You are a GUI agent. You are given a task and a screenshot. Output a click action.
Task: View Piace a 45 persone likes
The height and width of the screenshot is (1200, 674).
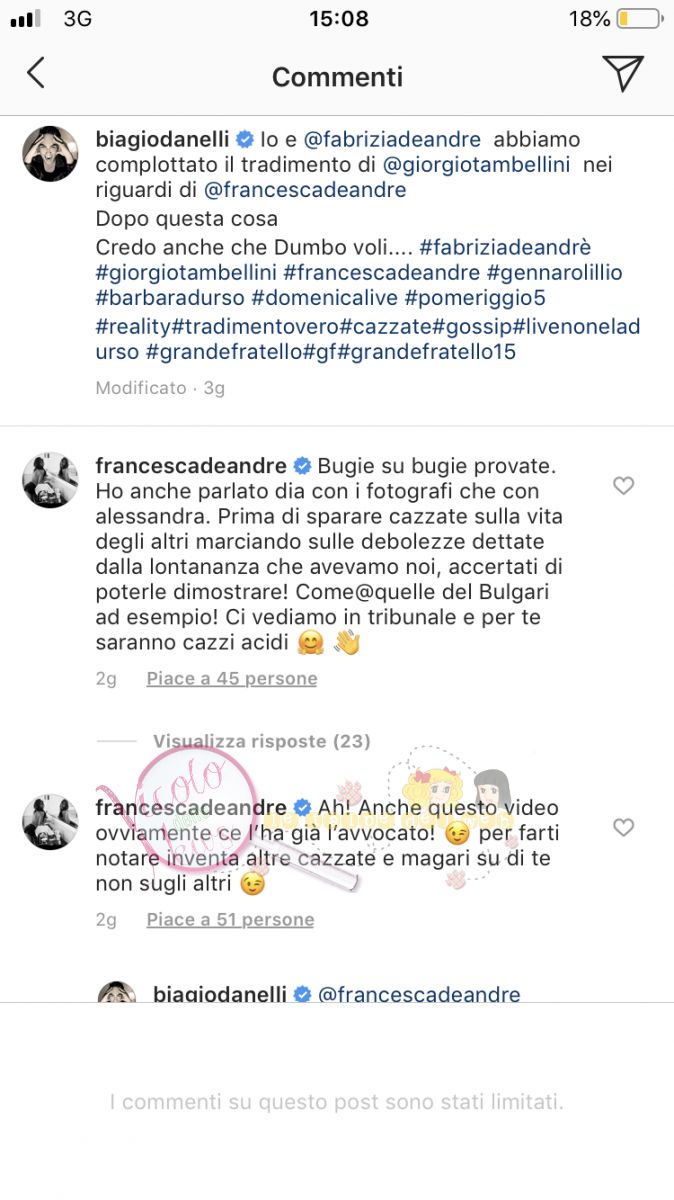[x=232, y=678]
